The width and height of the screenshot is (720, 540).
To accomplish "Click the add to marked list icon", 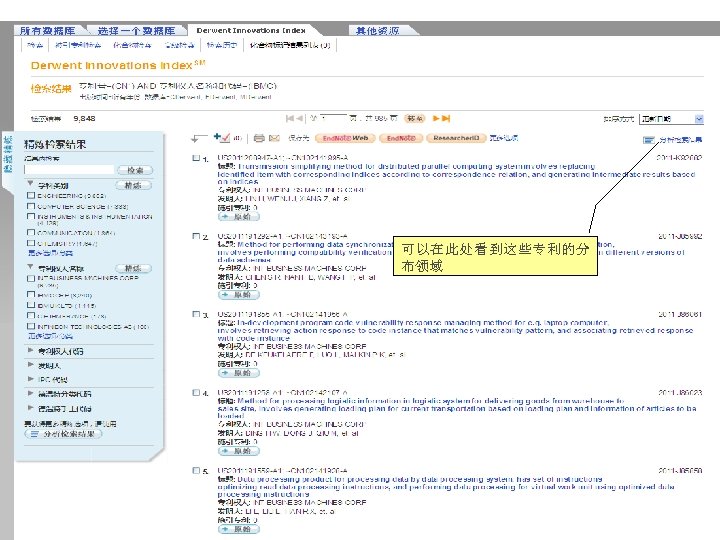I will click(x=222, y=137).
